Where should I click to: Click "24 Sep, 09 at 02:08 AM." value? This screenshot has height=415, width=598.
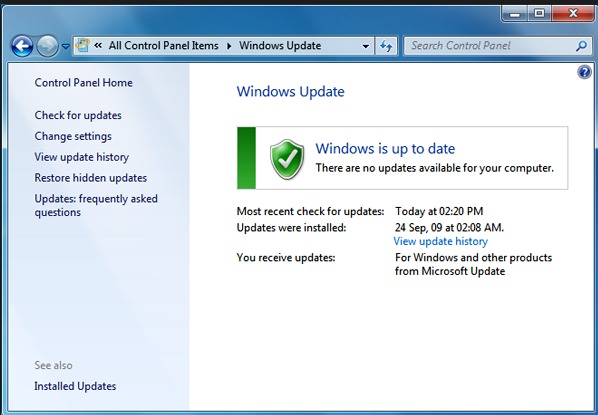449,228
